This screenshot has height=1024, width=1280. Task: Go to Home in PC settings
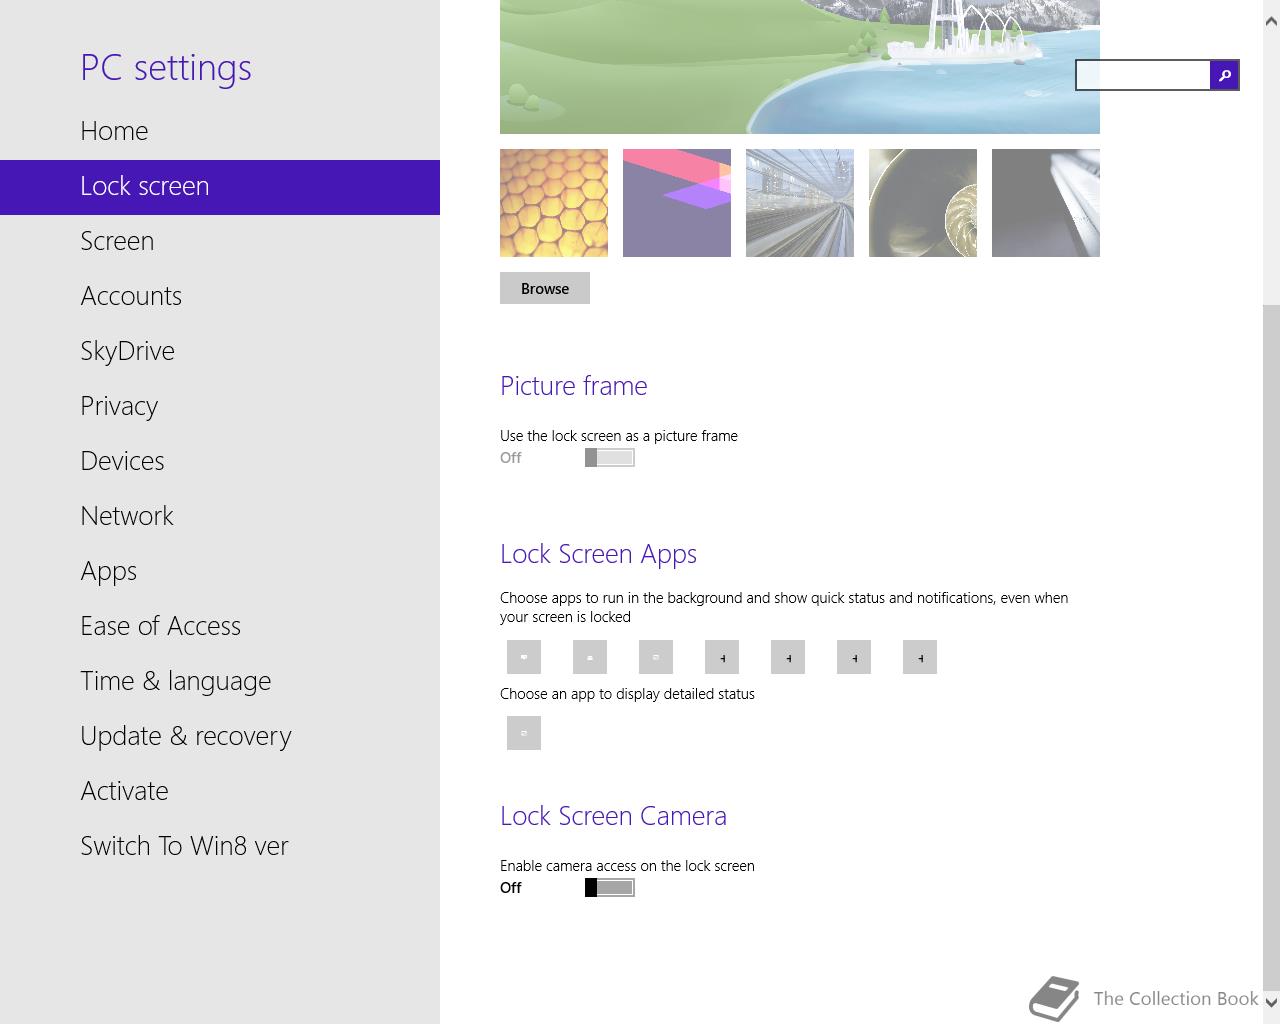220,131
